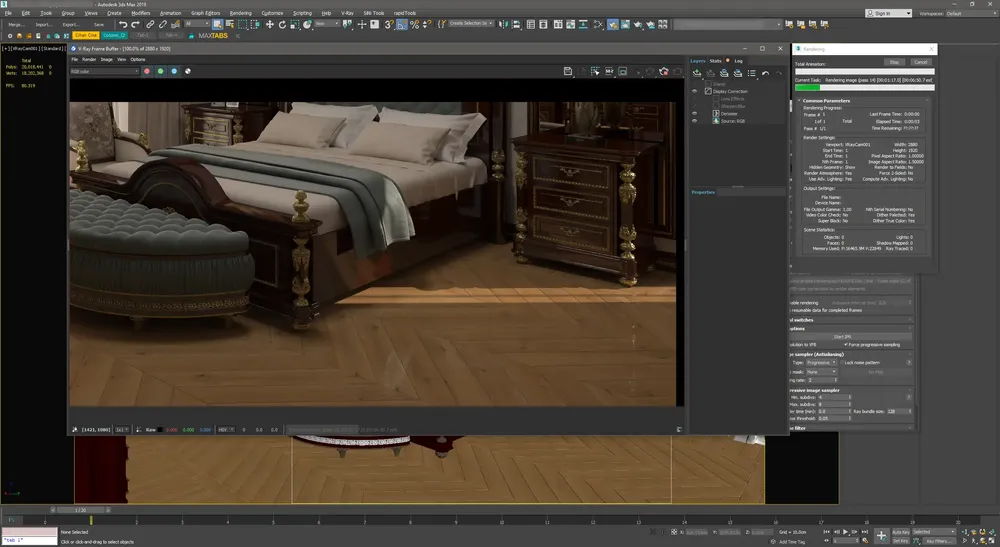Show the green channel in frame buffer
The image size is (1000, 547).
pos(160,71)
